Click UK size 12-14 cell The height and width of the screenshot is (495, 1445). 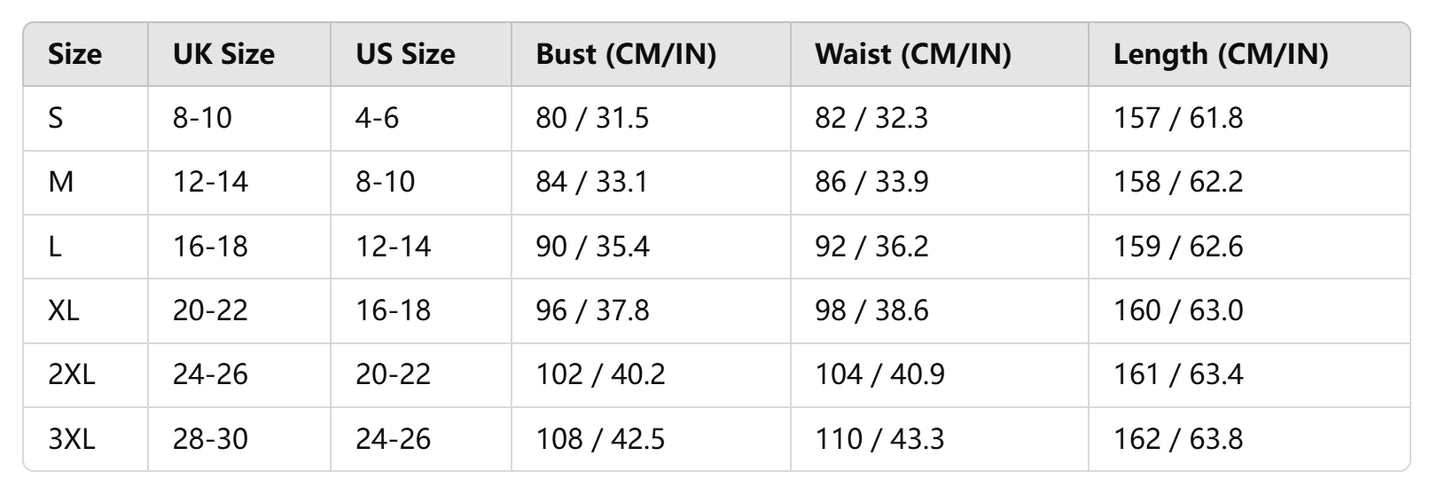(x=210, y=183)
